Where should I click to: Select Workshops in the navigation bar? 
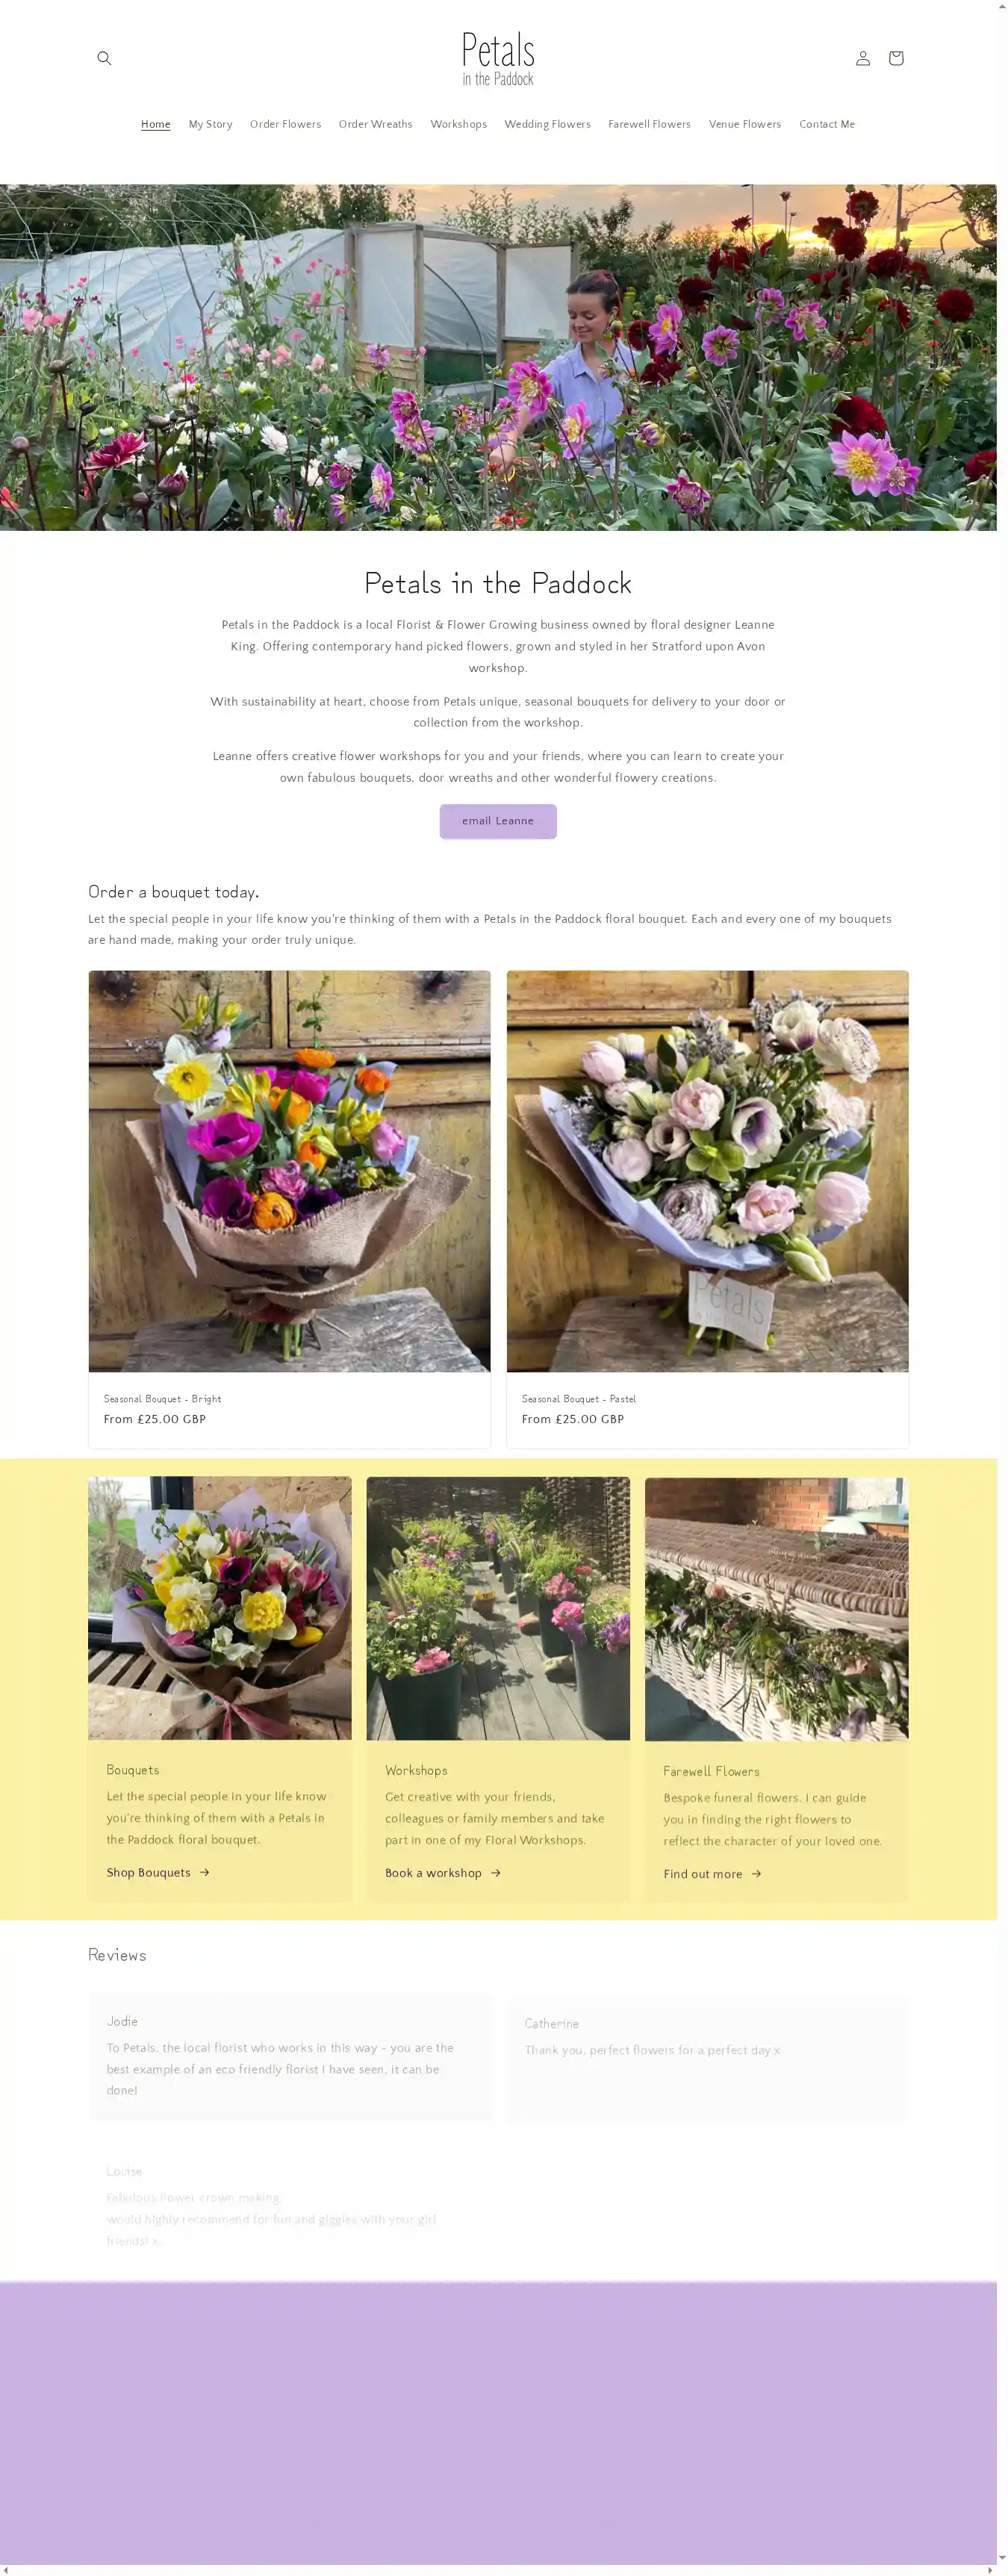coord(458,125)
